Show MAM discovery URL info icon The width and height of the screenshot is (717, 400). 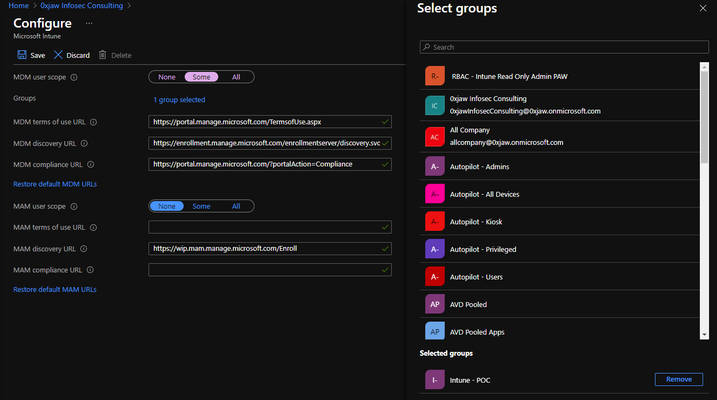coord(84,249)
